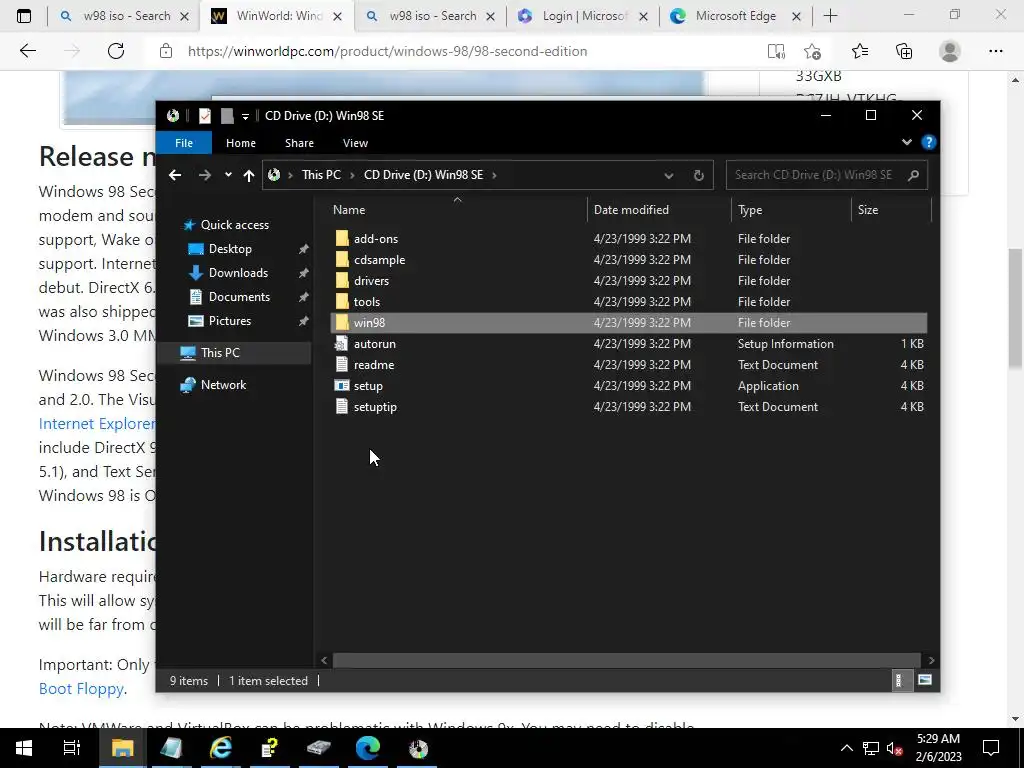Open Edge profile avatar

pos(950,51)
